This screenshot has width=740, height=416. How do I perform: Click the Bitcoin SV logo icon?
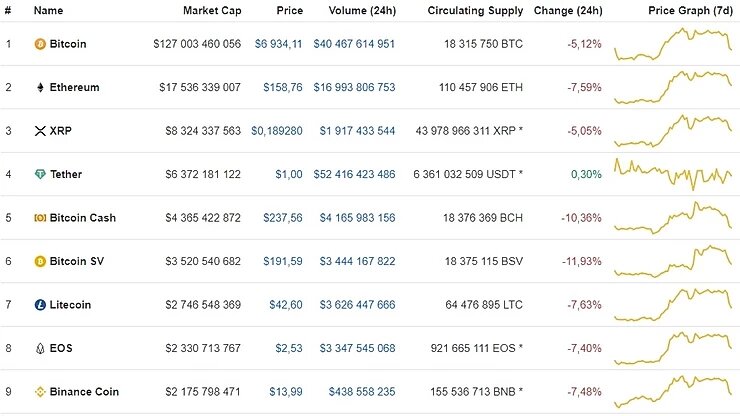(x=40, y=261)
